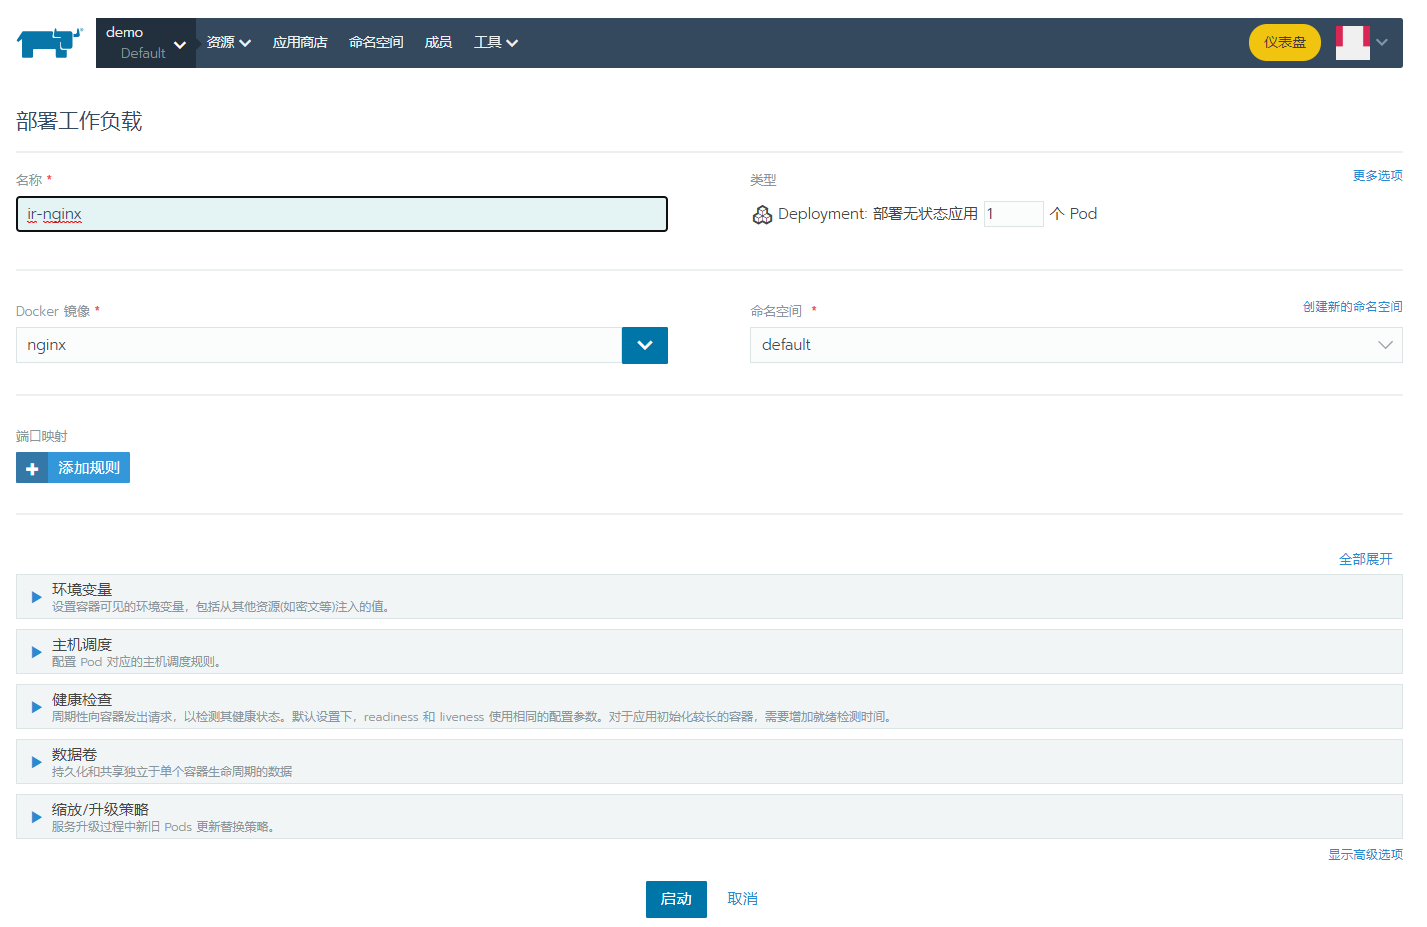Click the Deployment workload type icon
Image resolution: width=1427 pixels, height=927 pixels.
[762, 214]
